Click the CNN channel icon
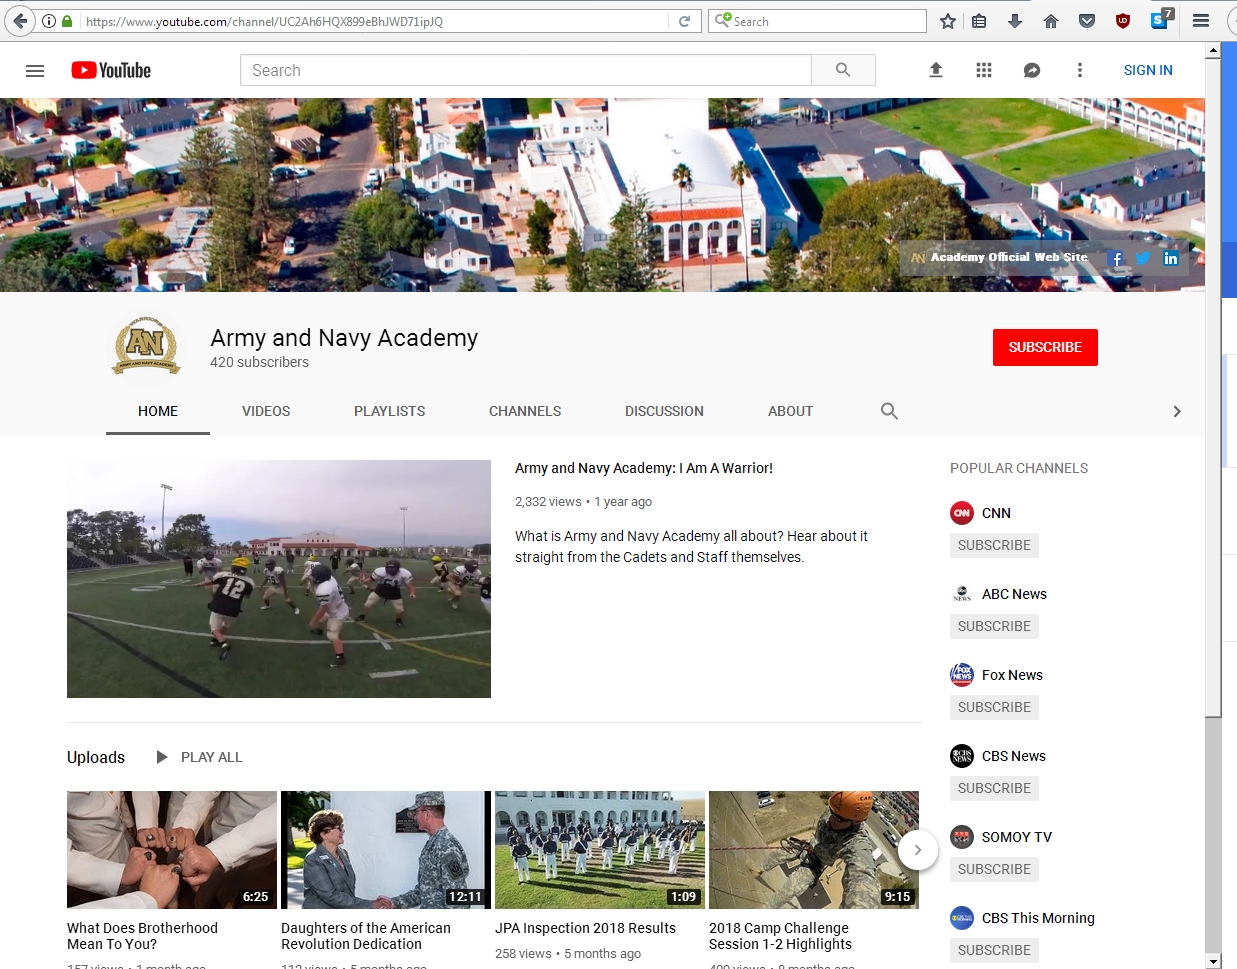The width and height of the screenshot is (1237, 969). [962, 513]
